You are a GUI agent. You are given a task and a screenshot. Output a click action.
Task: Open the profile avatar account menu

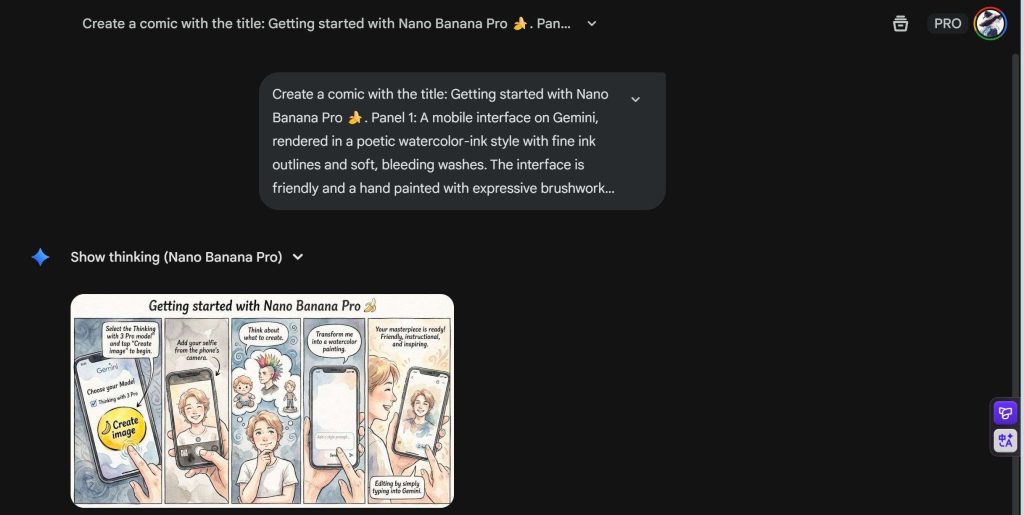coord(990,23)
